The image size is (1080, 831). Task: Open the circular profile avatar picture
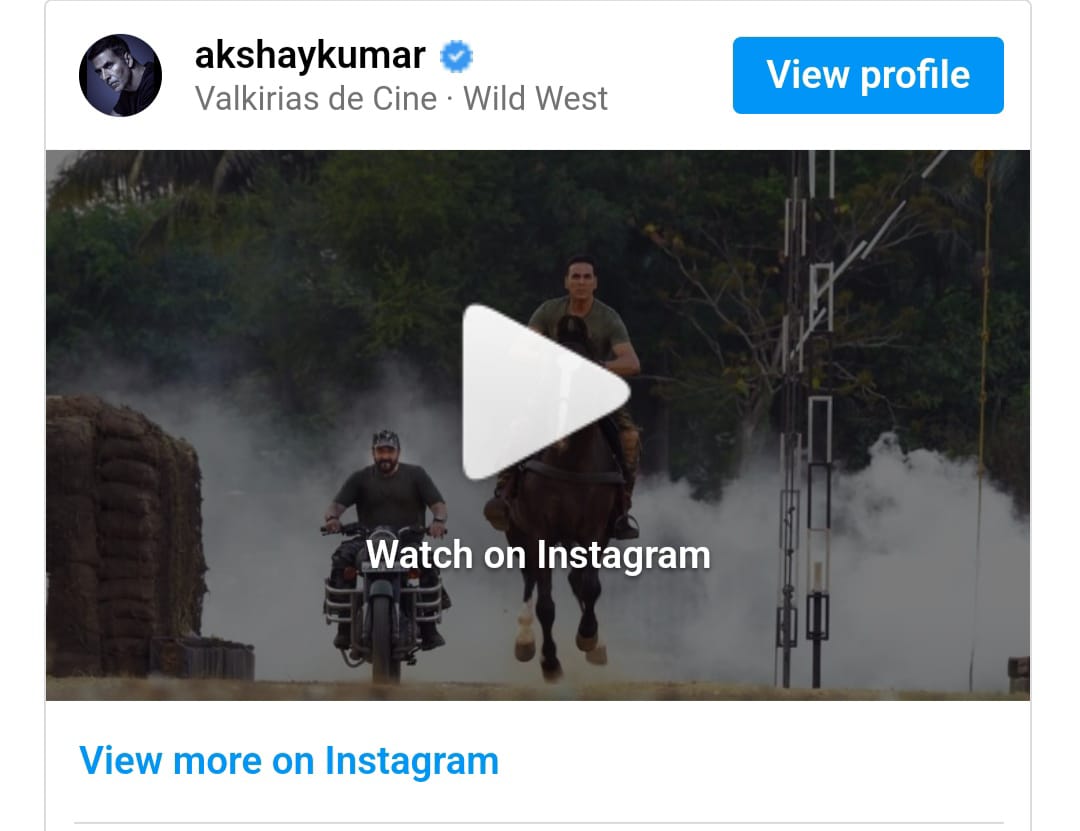tap(121, 75)
